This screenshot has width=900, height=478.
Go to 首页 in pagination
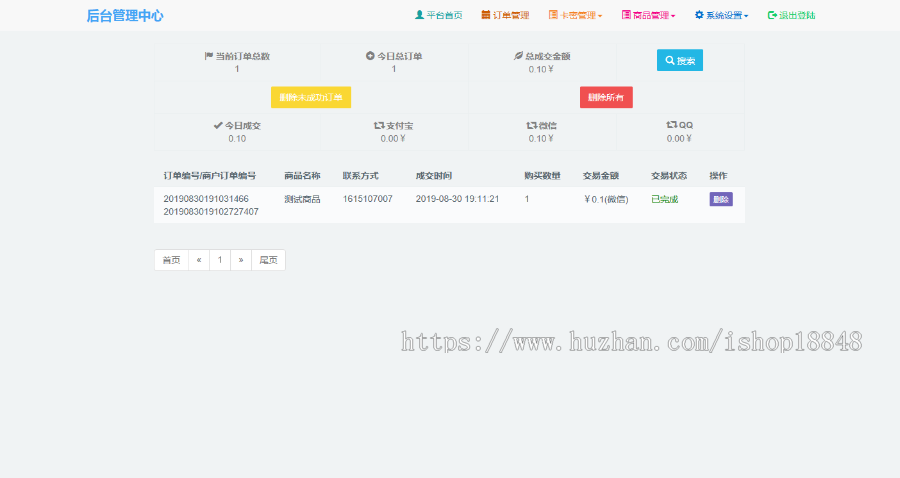point(171,260)
